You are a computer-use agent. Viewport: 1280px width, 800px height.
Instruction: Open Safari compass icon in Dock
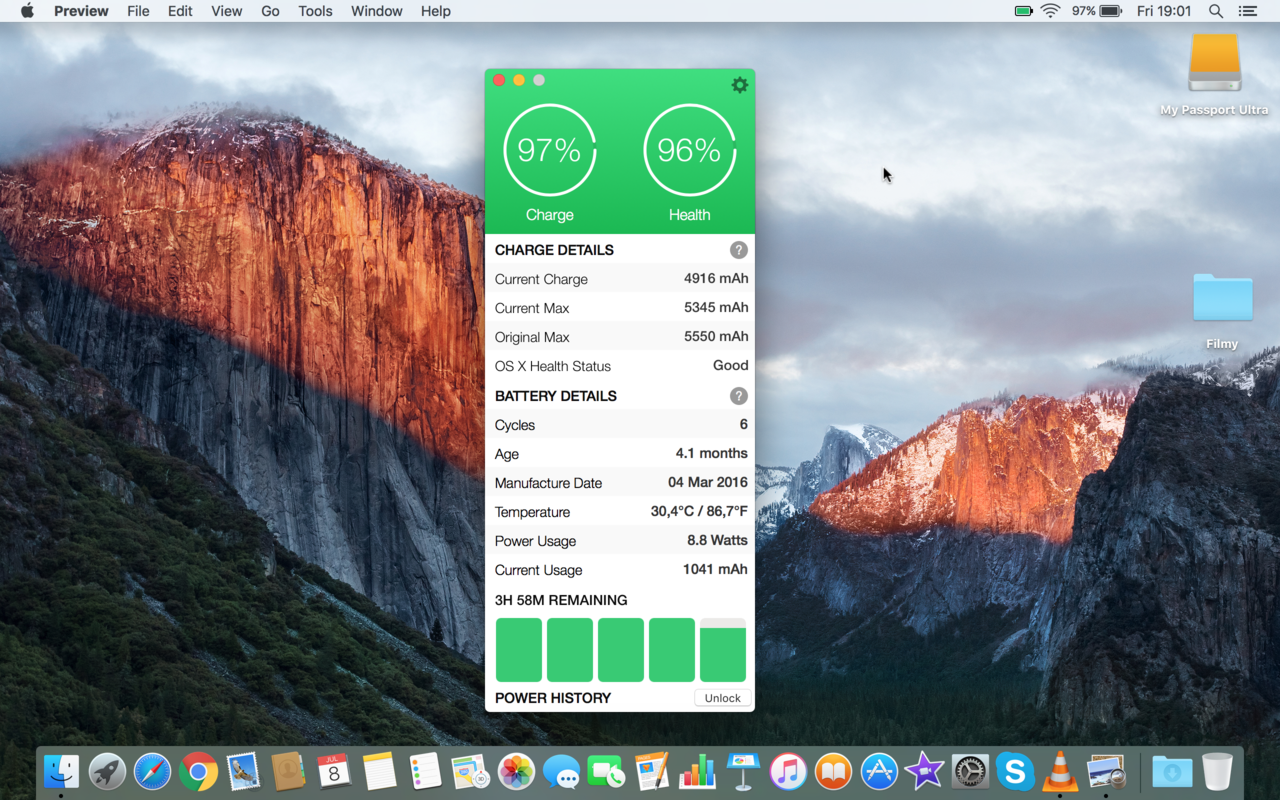pyautogui.click(x=153, y=771)
